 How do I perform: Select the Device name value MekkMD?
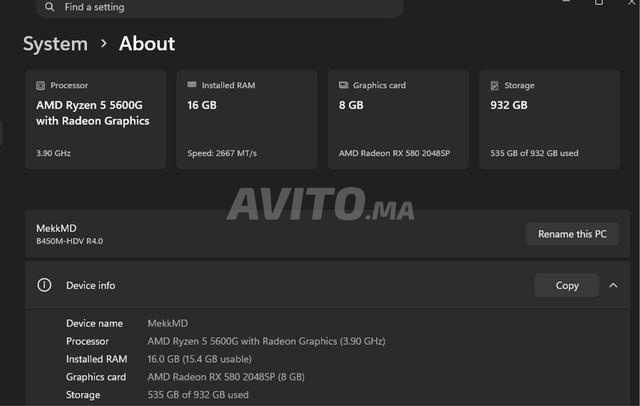click(x=168, y=323)
